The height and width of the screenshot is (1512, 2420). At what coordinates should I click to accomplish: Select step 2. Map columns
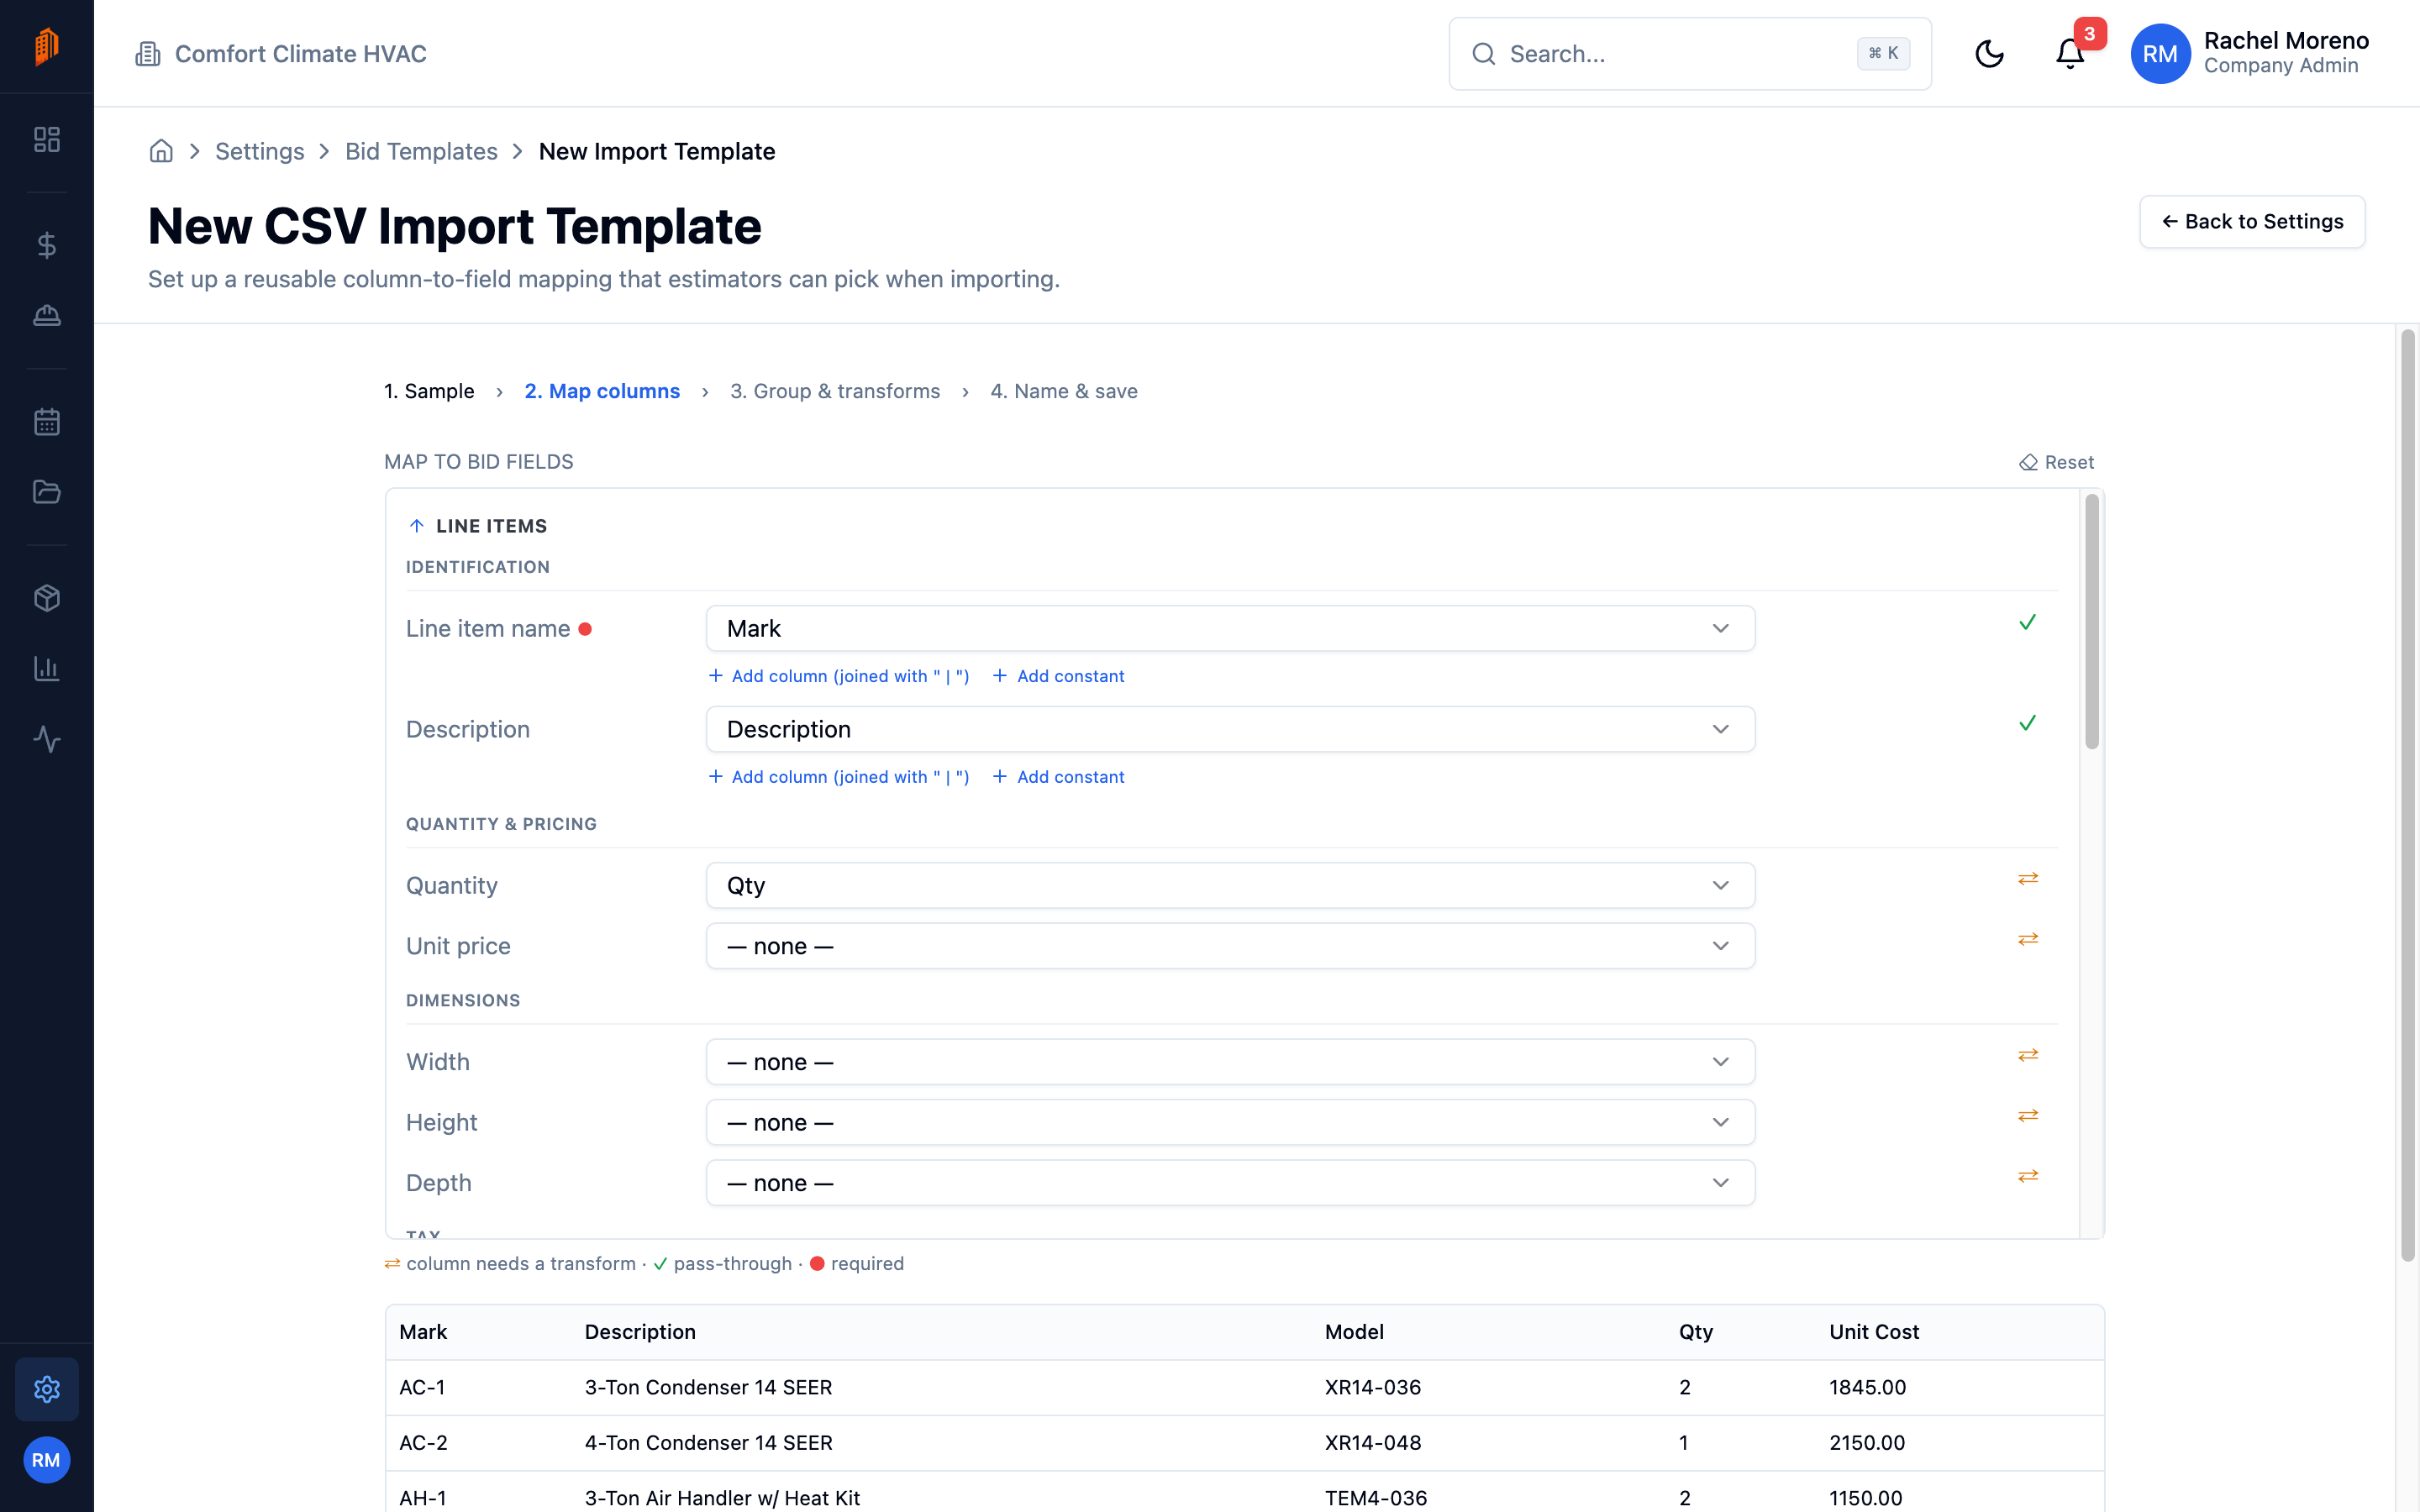[602, 391]
